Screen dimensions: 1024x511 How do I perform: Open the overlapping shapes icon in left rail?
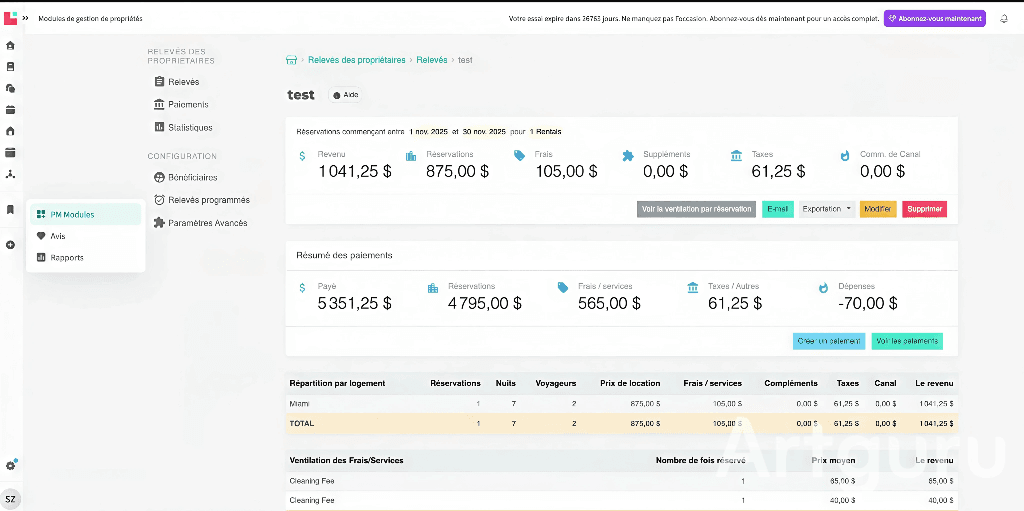point(10,88)
